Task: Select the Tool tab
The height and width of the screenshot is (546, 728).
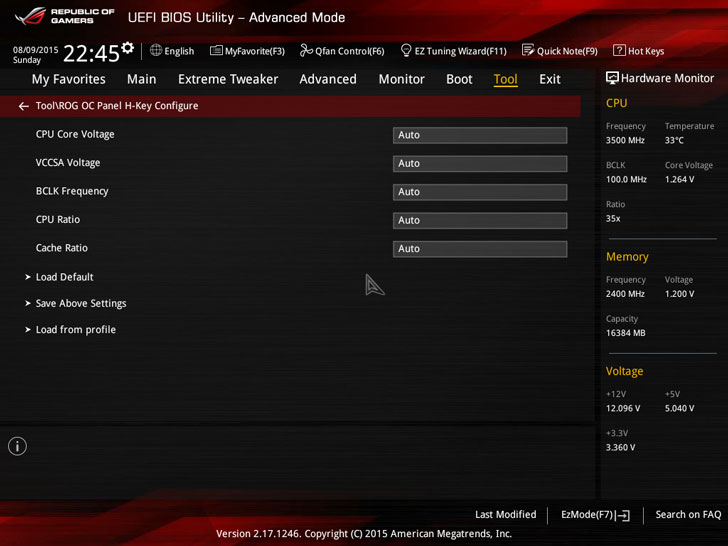Action: [505, 79]
